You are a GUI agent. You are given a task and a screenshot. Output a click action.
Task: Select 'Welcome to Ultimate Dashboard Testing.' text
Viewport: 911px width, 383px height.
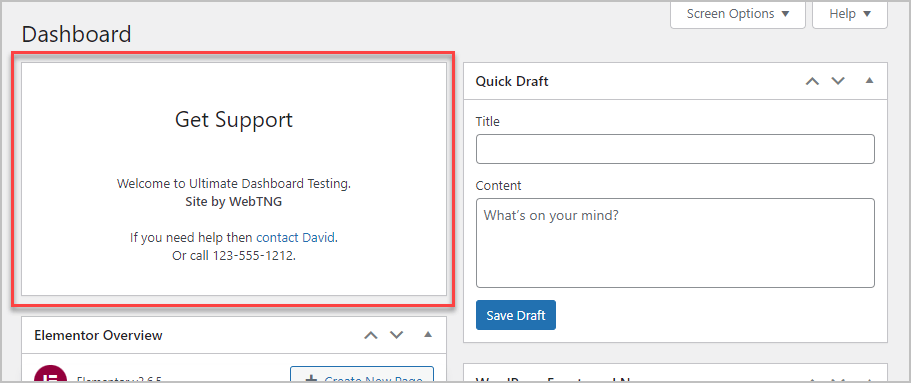tap(234, 184)
